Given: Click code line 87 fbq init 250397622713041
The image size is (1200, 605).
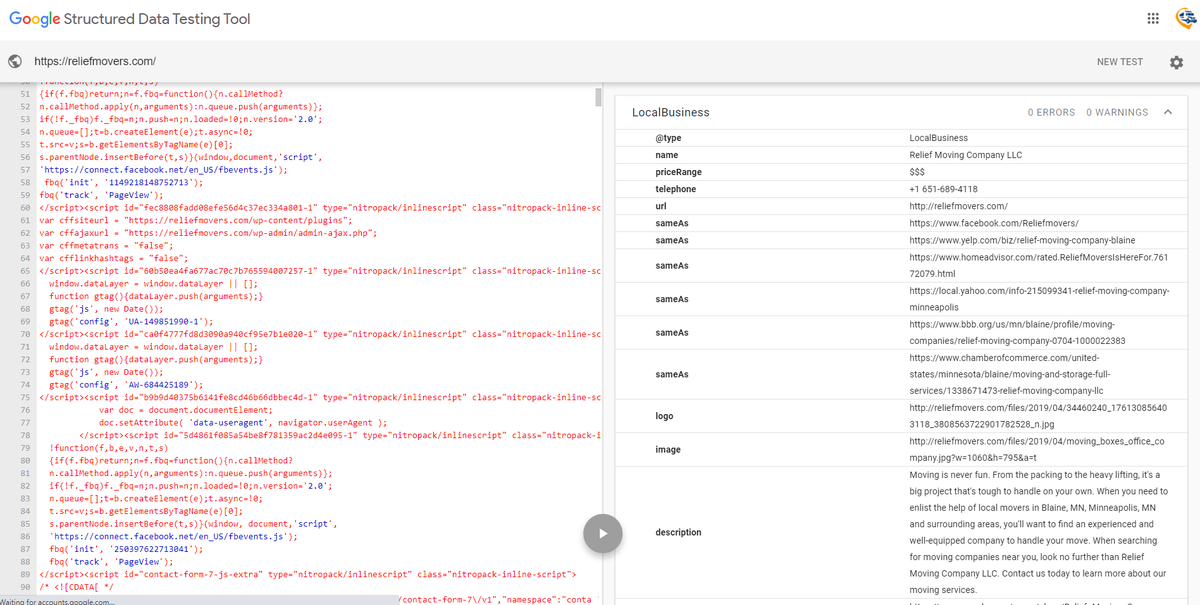Looking at the screenshot, I should click(x=126, y=549).
